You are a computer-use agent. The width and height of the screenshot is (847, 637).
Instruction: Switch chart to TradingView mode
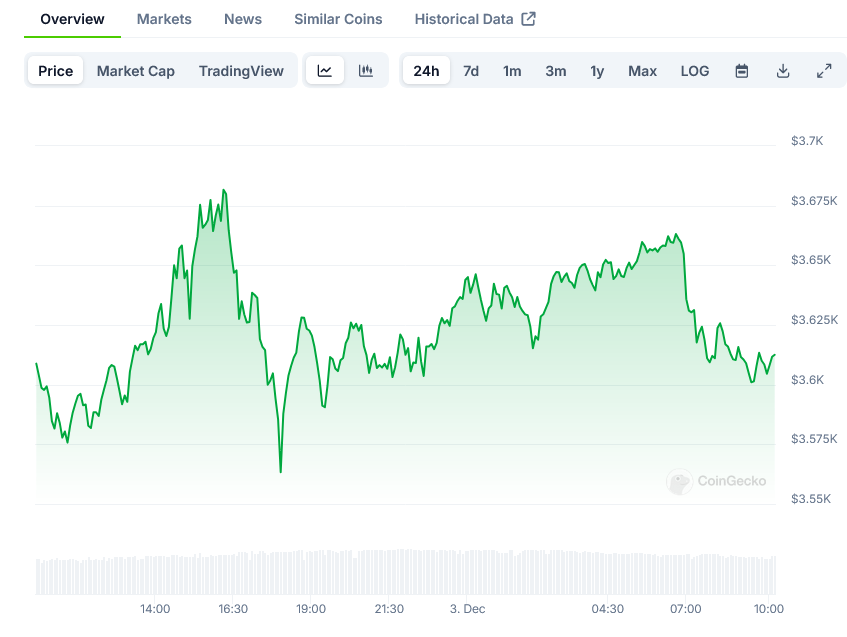coord(241,71)
